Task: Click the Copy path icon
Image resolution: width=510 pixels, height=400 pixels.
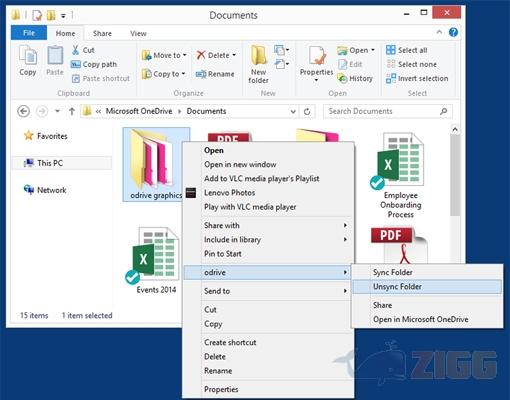Action: pyautogui.click(x=76, y=64)
